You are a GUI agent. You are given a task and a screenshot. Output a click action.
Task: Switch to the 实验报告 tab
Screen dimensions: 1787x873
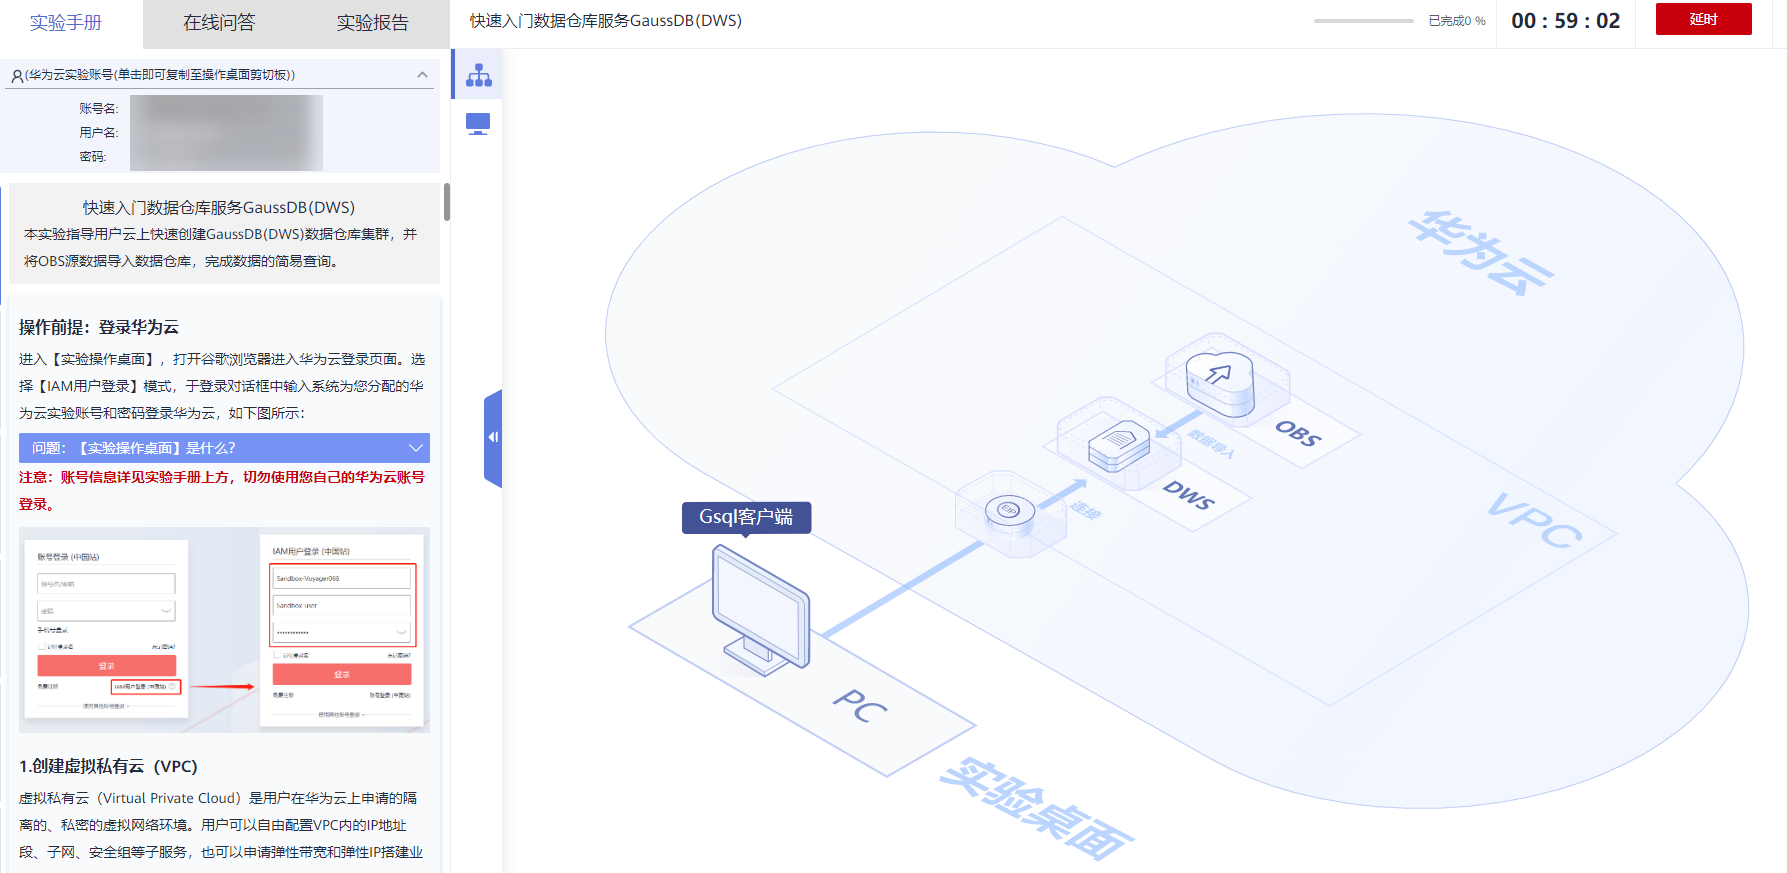click(373, 23)
